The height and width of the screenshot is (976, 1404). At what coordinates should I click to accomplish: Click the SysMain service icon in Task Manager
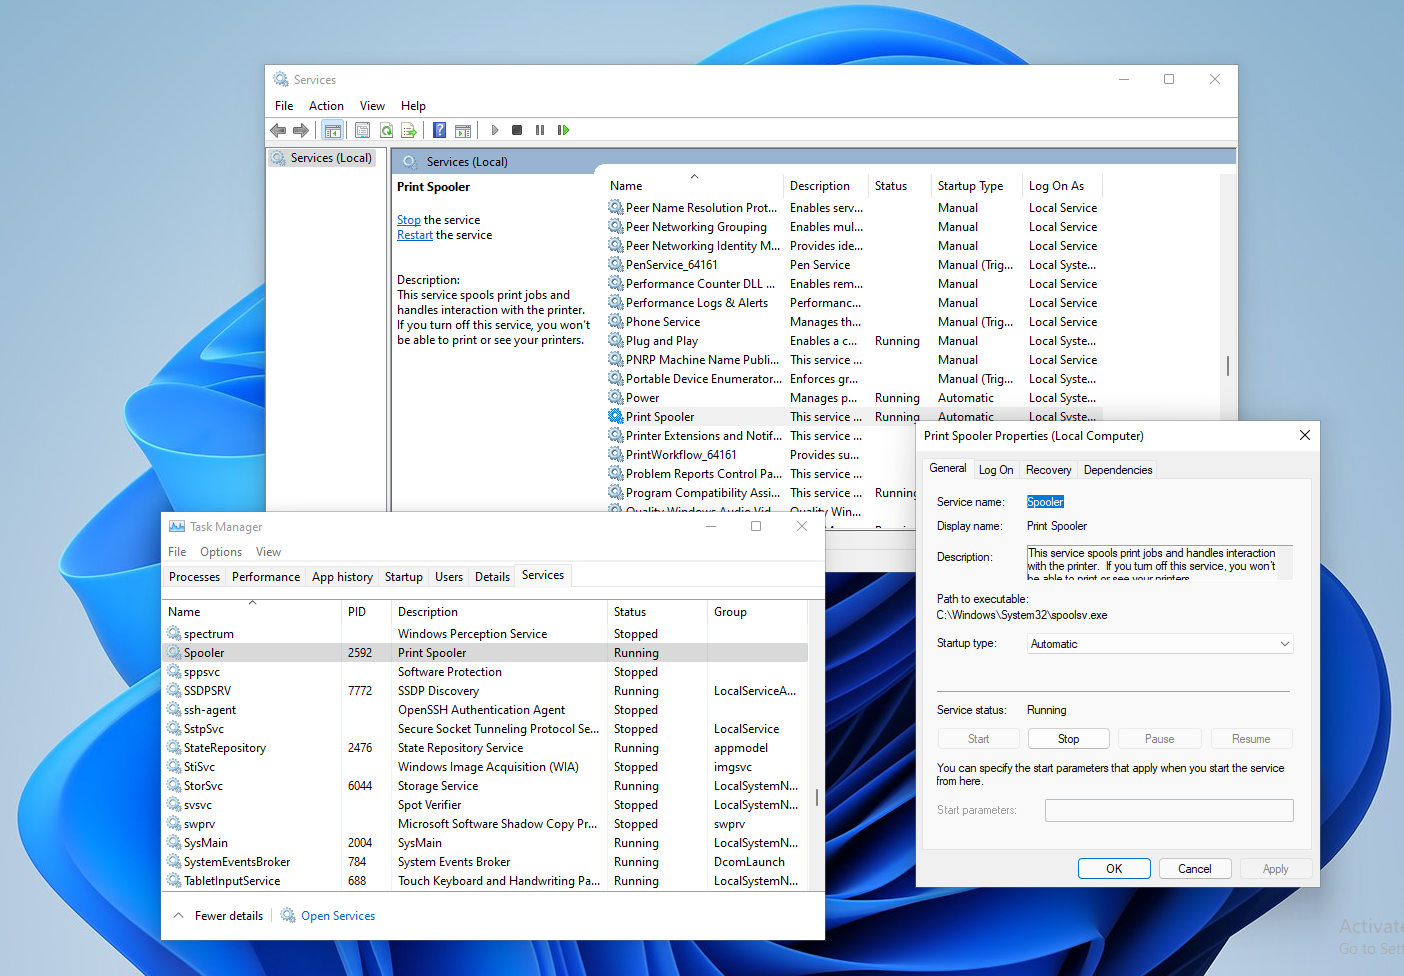click(174, 842)
